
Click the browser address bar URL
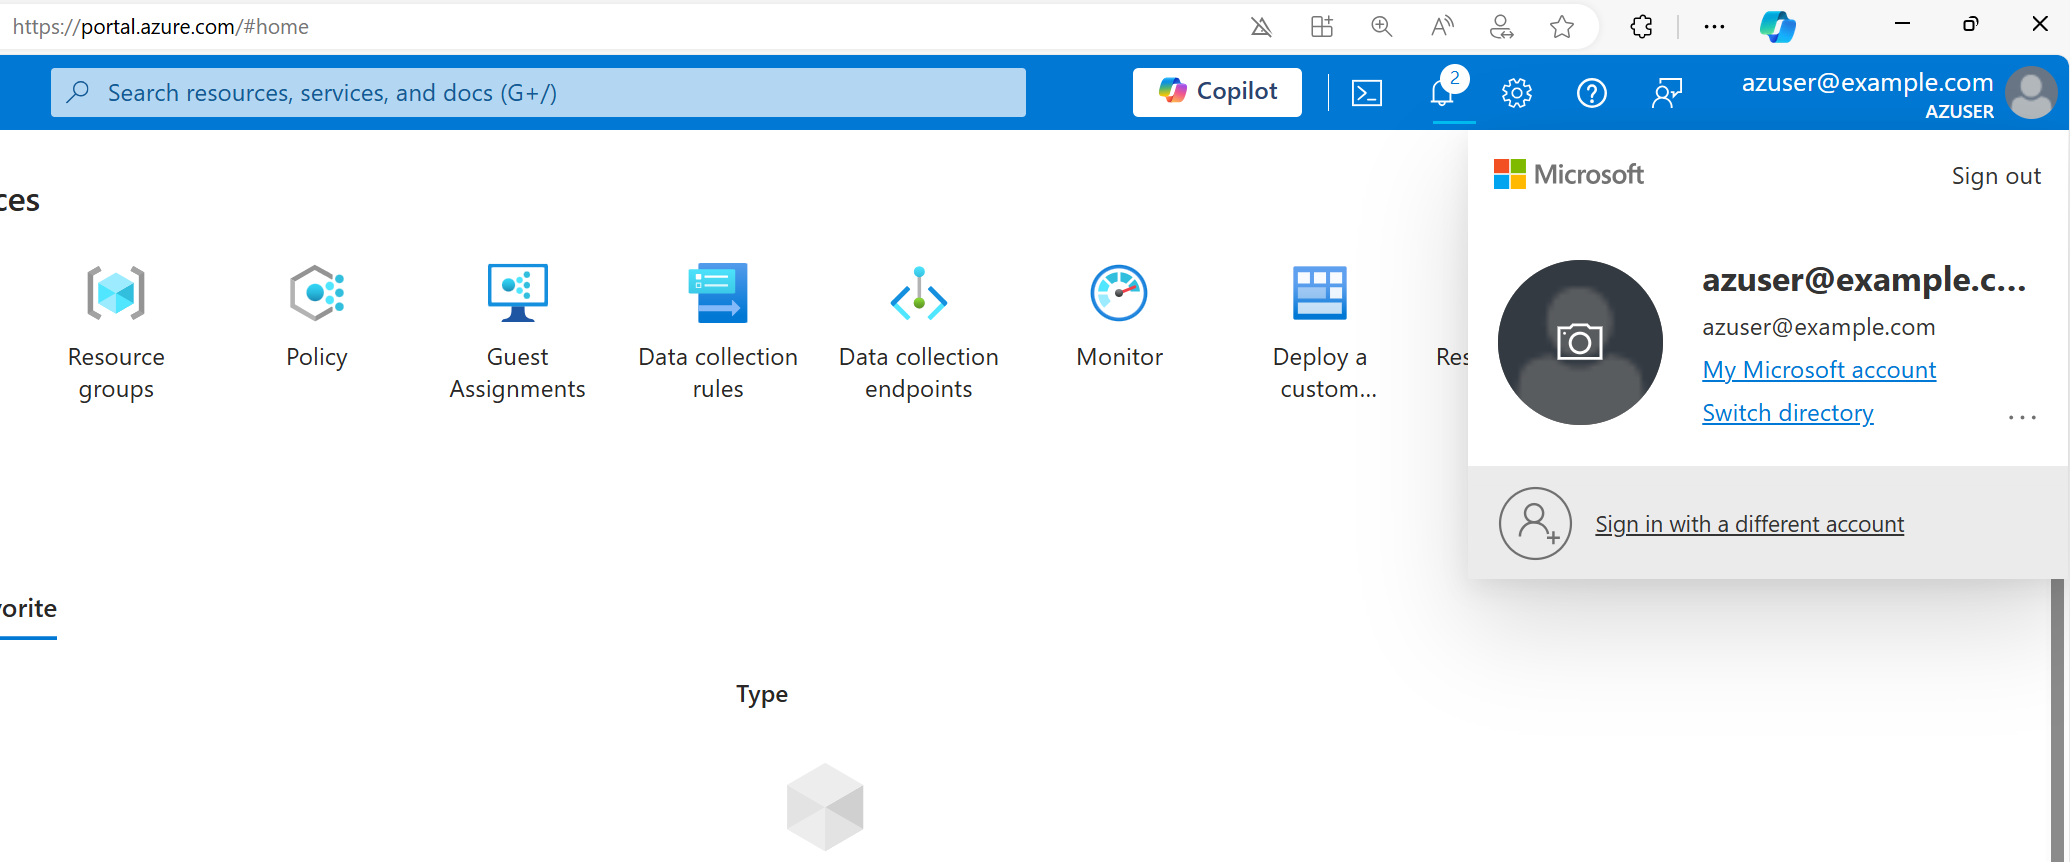pos(160,27)
